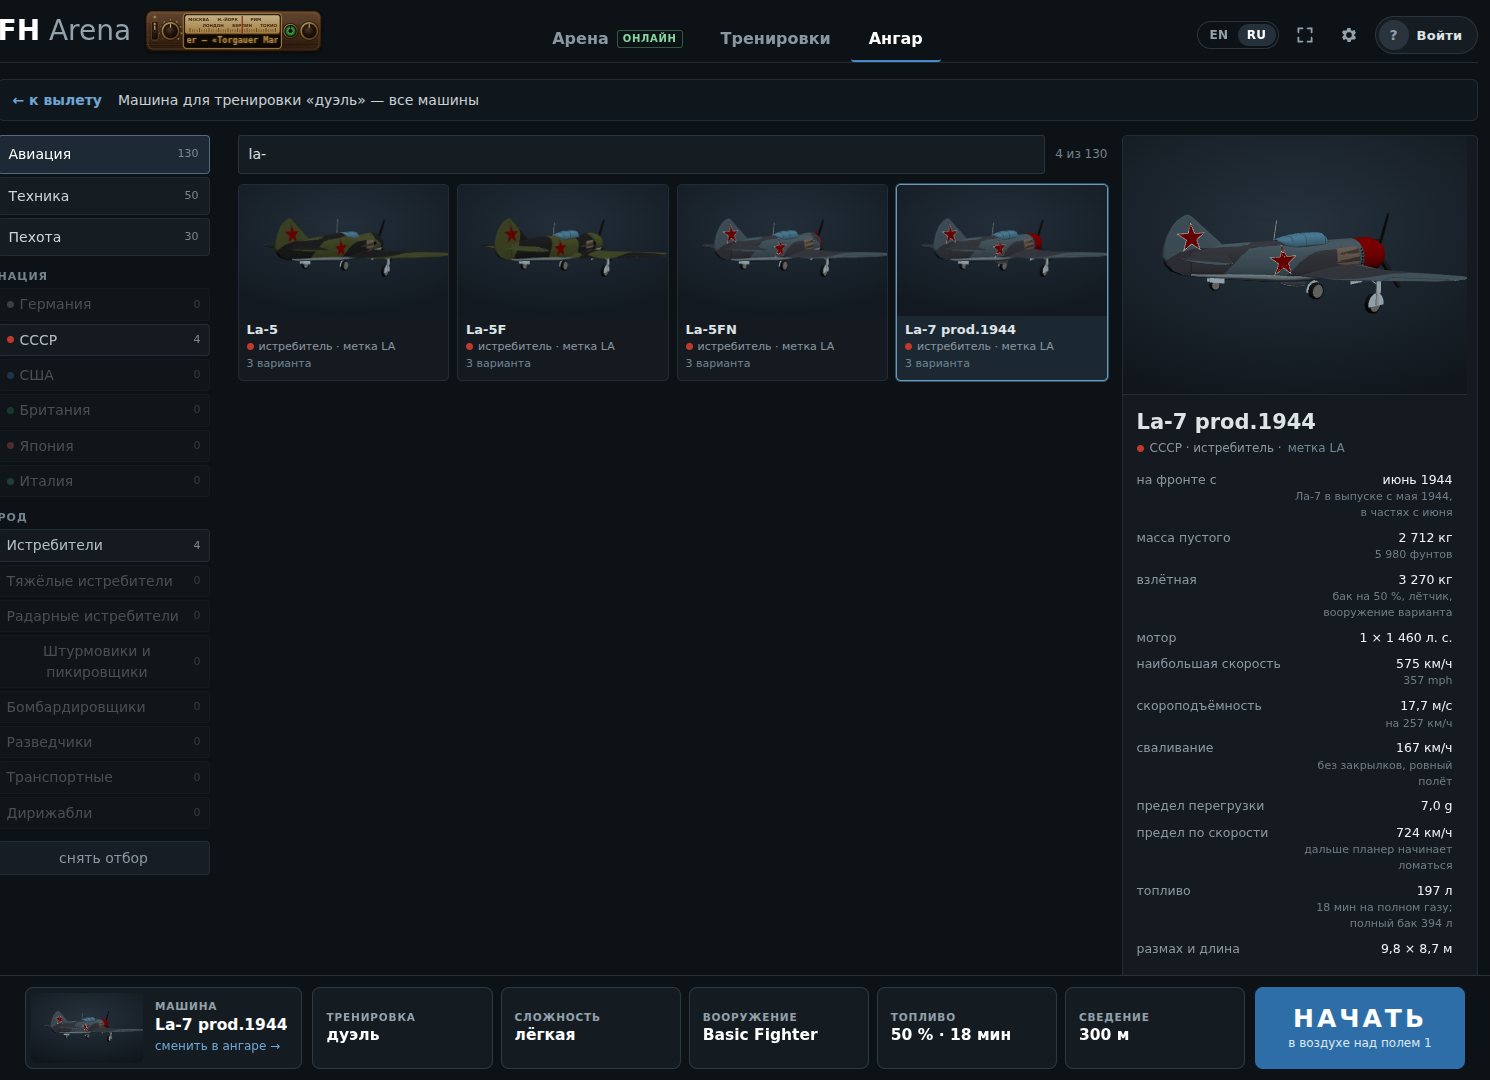This screenshot has width=1490, height=1080.
Task: Switch language to EN
Action: (x=1218, y=35)
